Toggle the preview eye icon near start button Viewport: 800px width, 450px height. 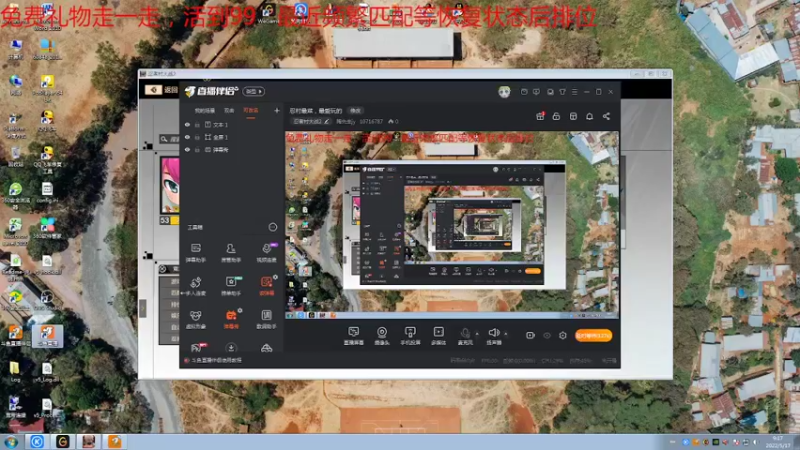(546, 335)
